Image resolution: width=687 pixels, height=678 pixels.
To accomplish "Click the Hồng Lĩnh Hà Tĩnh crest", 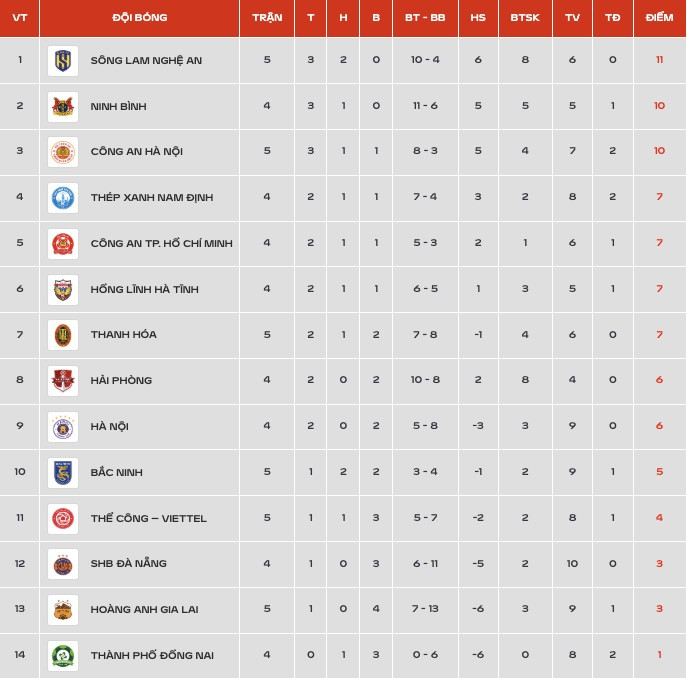I will point(63,290).
